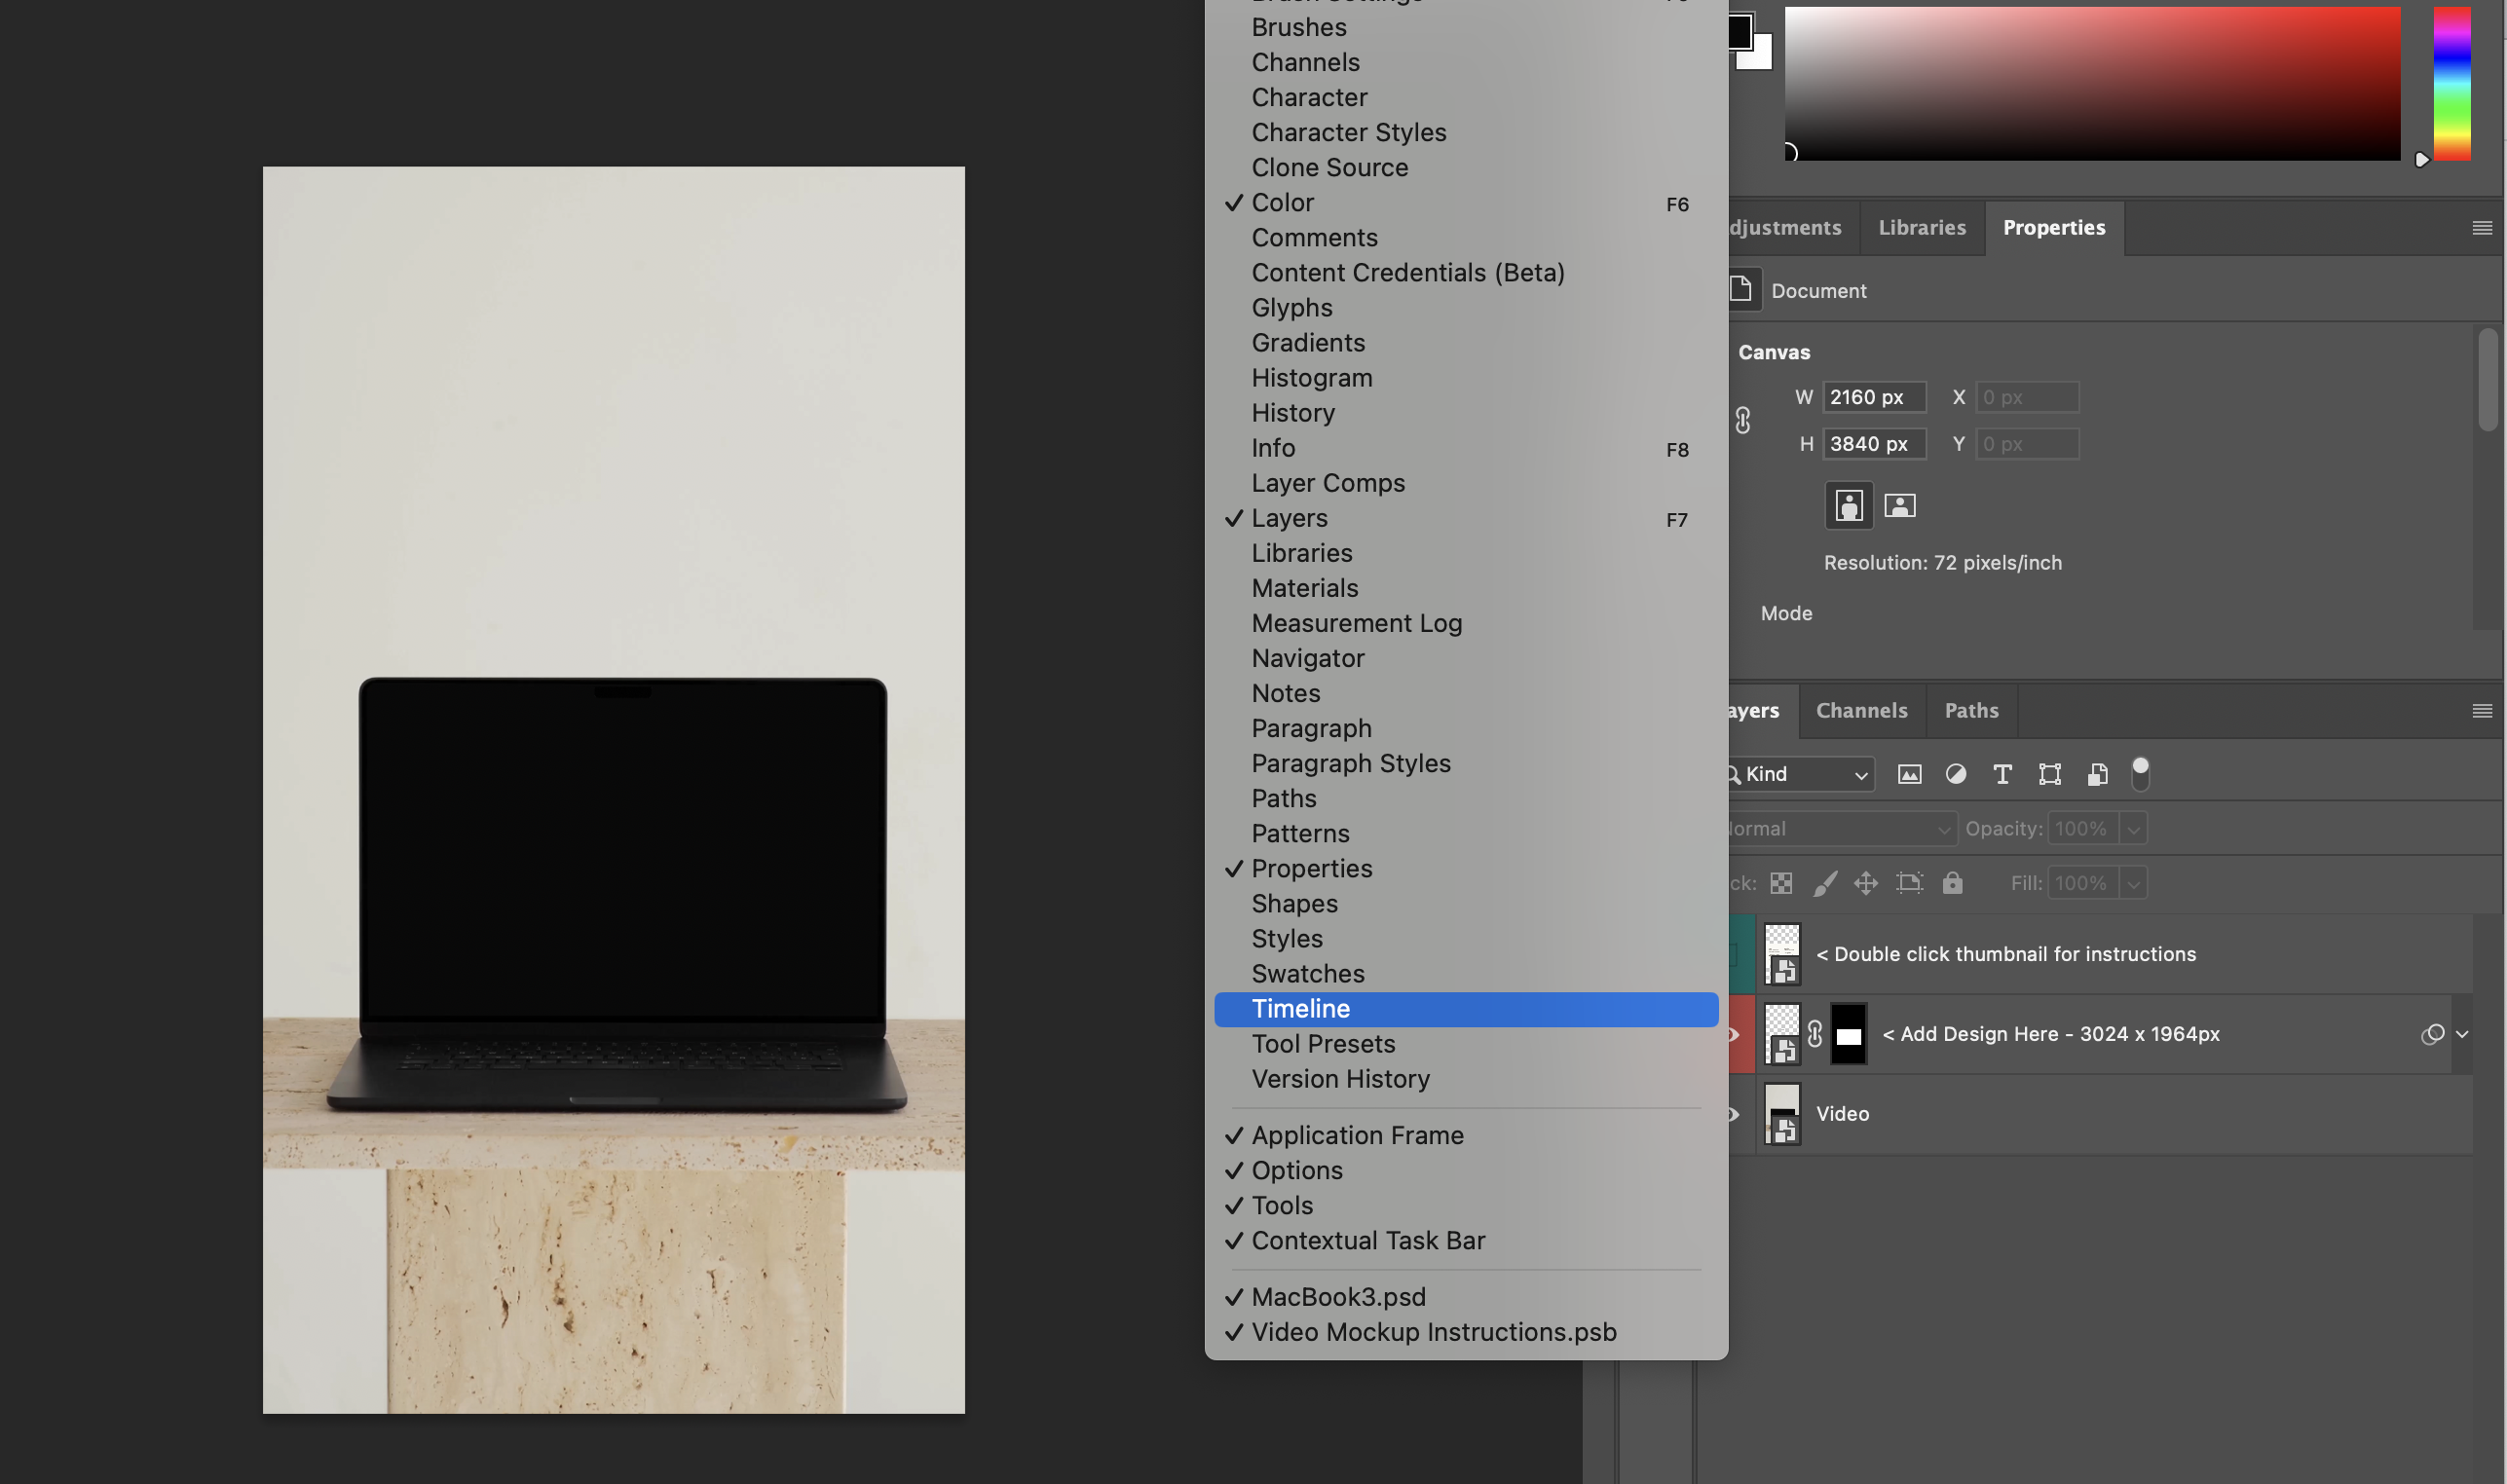Uncheck the Layers panel menu item

pos(1289,518)
